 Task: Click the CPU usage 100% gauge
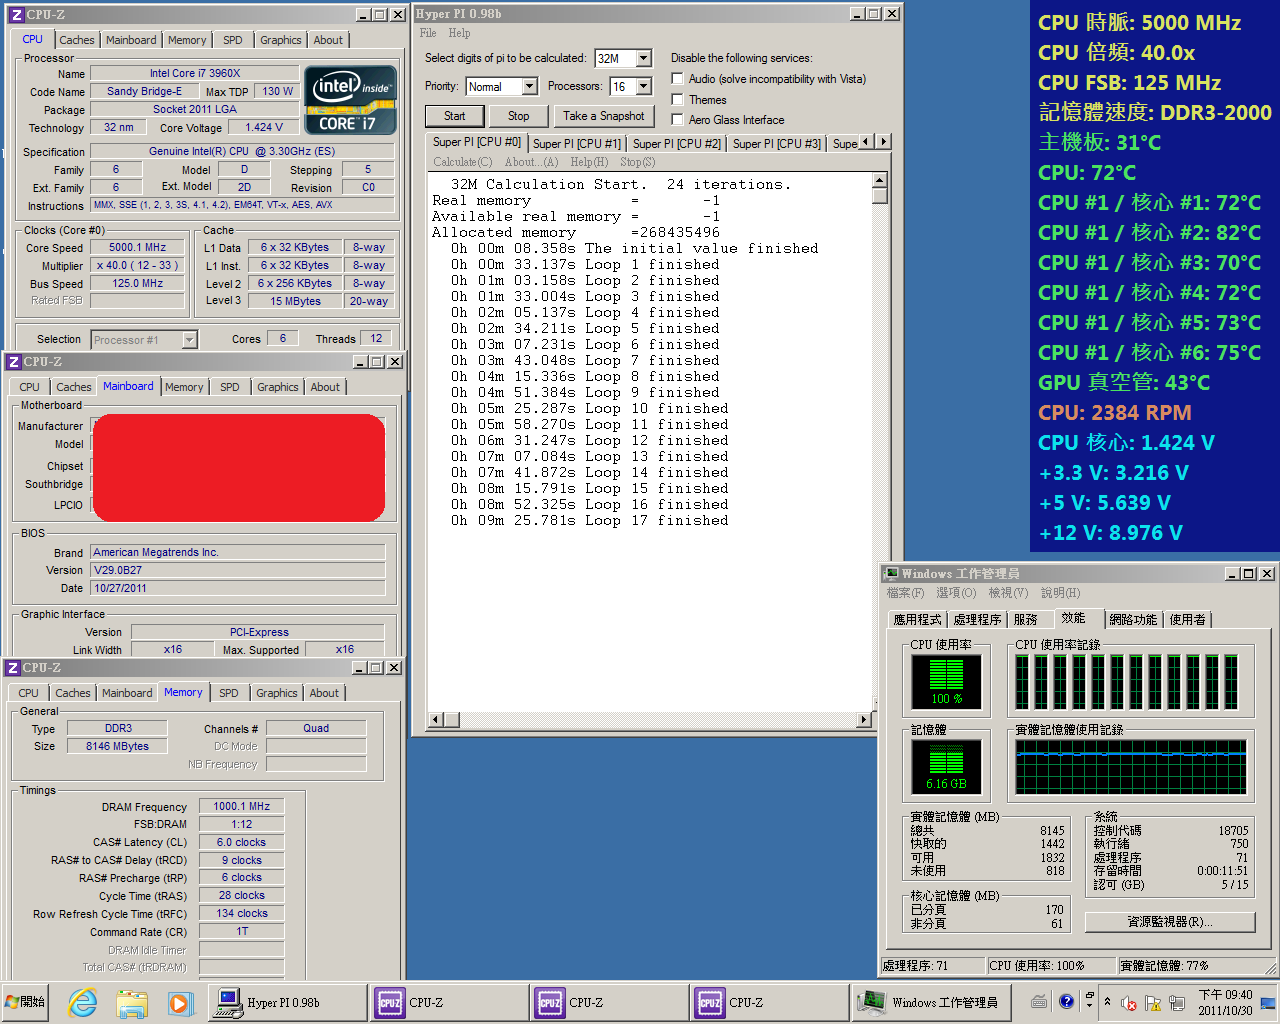[x=946, y=682]
